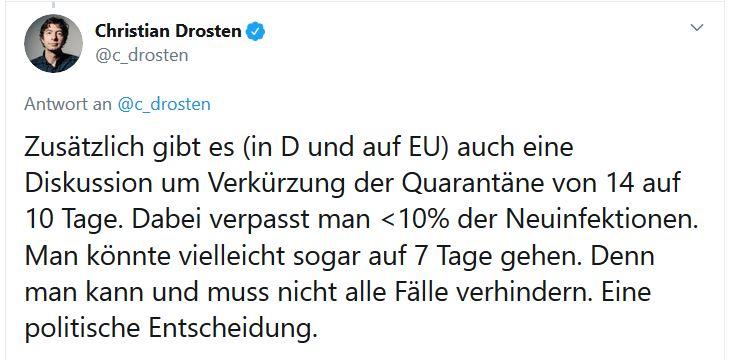730x360 pixels.
Task: Click the word 'Verkürzung' in the tweet
Action: 274,185
